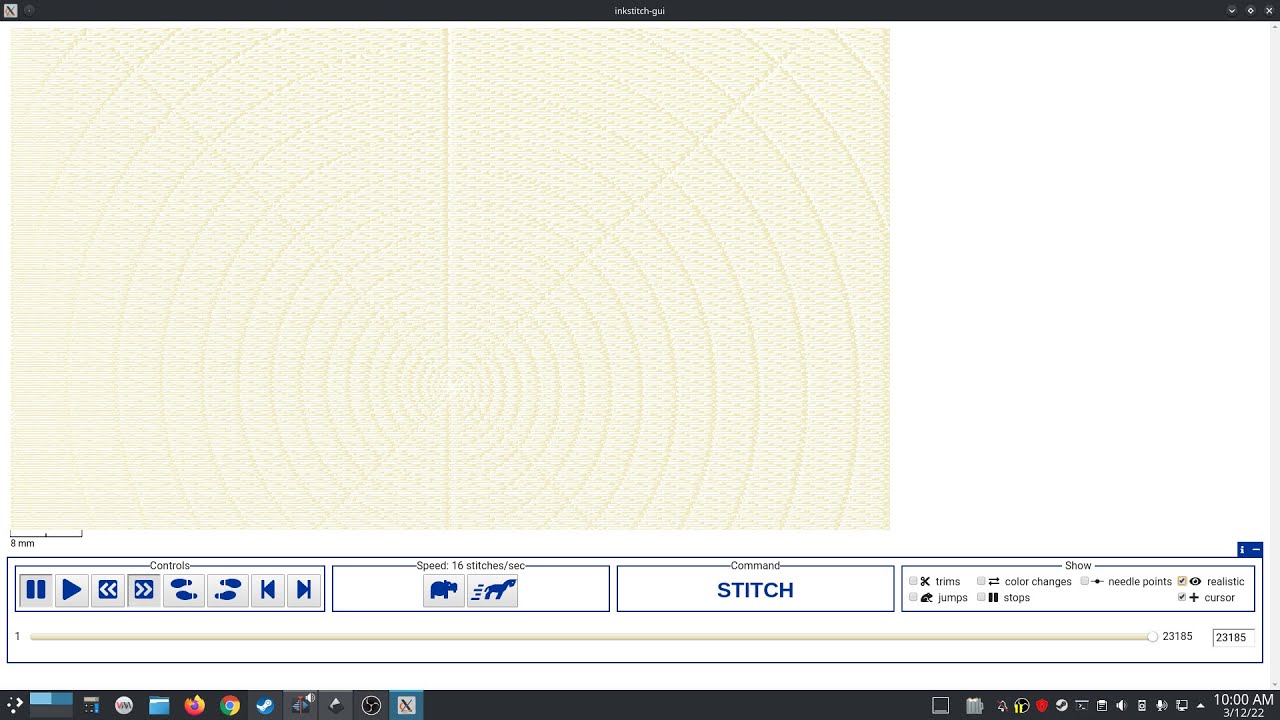
Task: Click the STITCH command label
Action: pyautogui.click(x=755, y=590)
